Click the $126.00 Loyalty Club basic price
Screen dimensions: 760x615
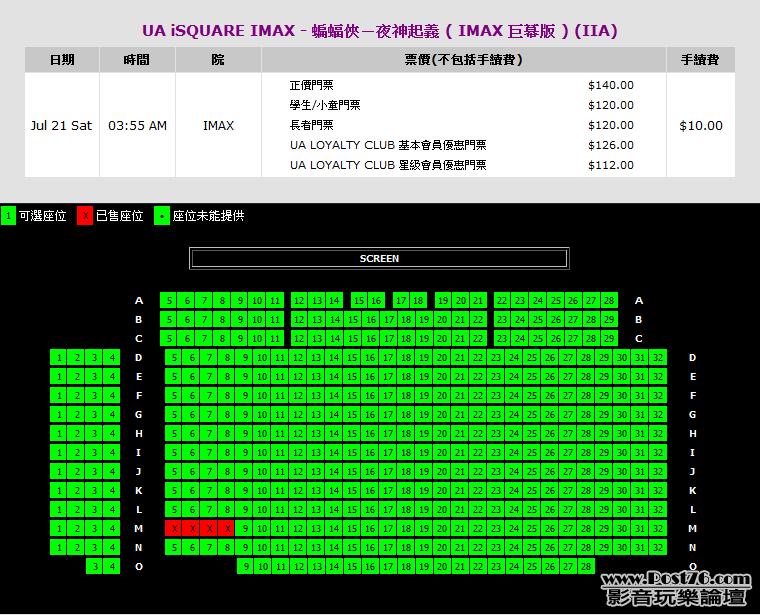[x=611, y=145]
